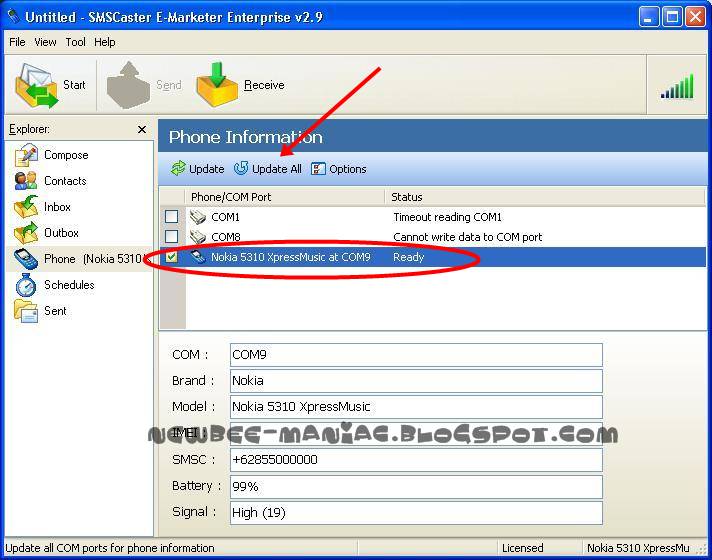
Task: Check the COM1 checkbox
Action: (171, 217)
